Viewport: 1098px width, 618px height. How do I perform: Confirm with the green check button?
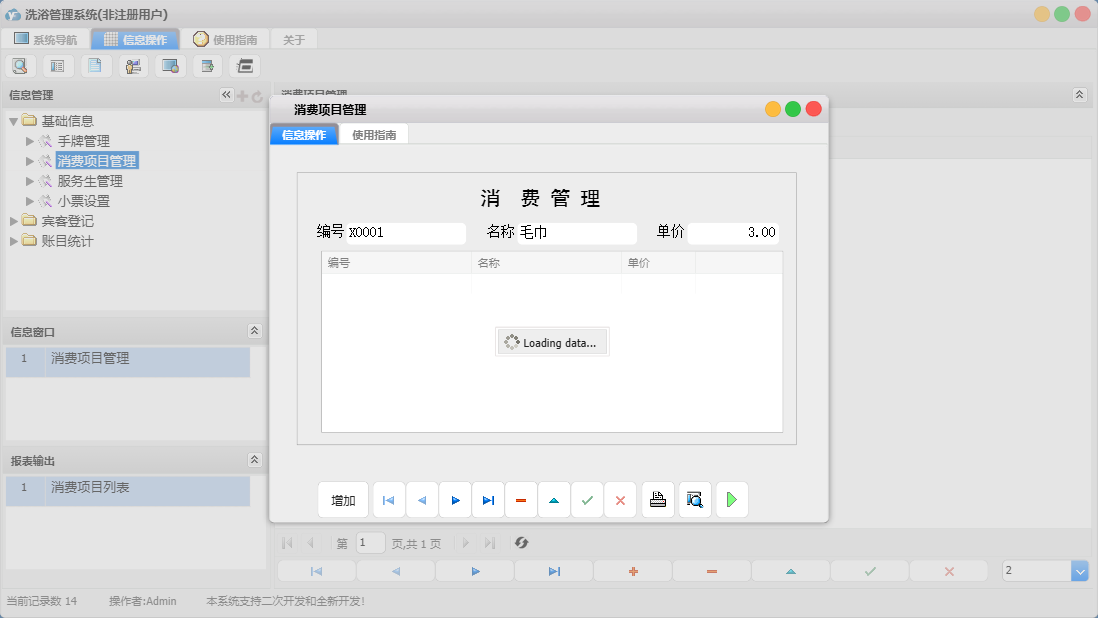(587, 499)
